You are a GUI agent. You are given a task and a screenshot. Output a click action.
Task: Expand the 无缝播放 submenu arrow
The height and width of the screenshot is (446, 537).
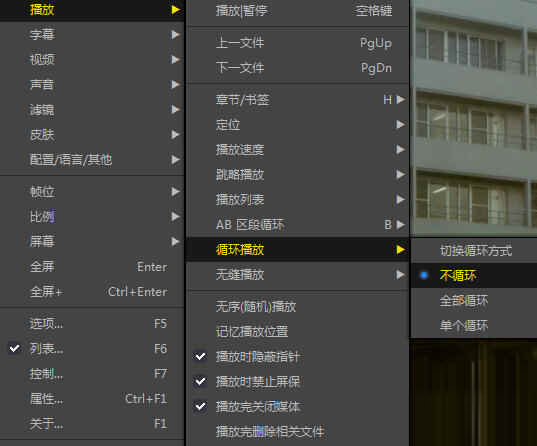point(400,274)
